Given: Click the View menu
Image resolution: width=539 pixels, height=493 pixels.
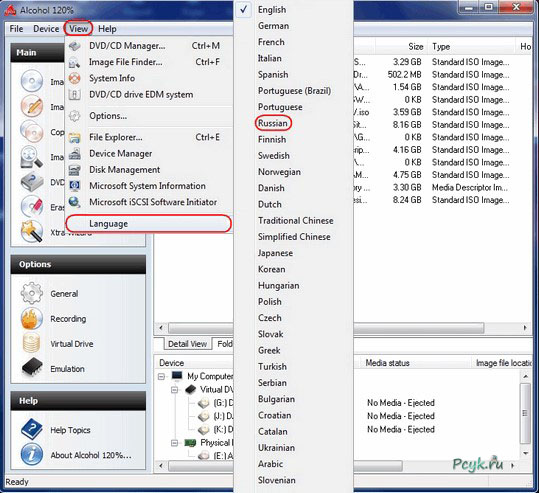Looking at the screenshot, I should pos(78,29).
